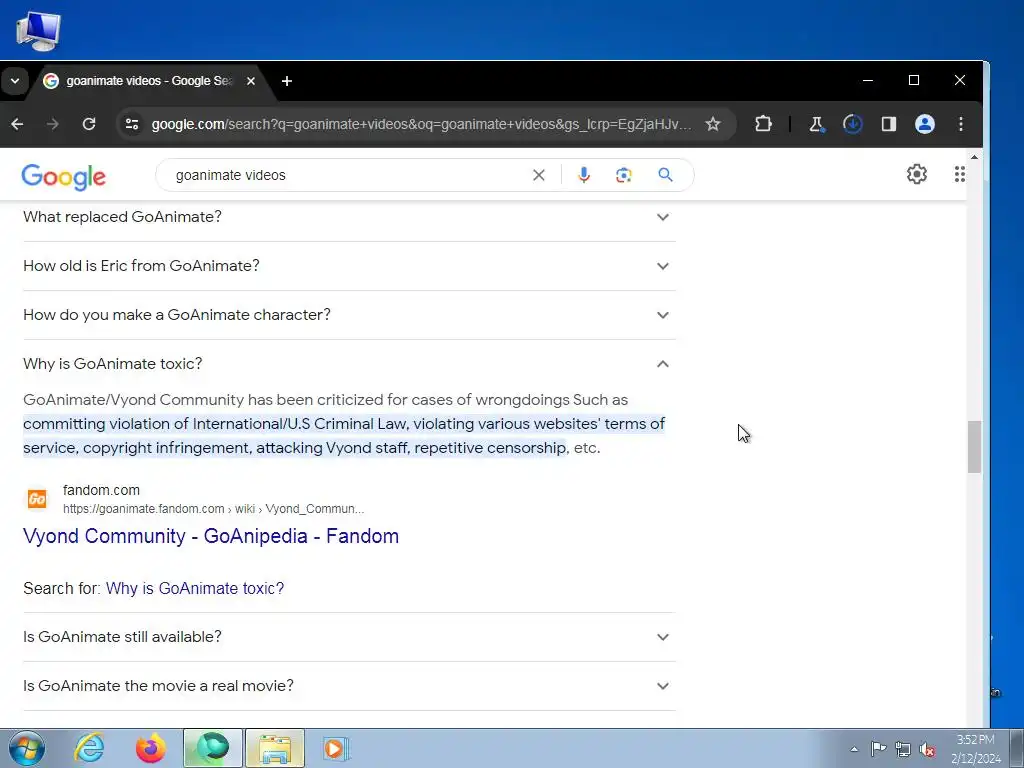Start voice search with microphone icon

pyautogui.click(x=584, y=175)
